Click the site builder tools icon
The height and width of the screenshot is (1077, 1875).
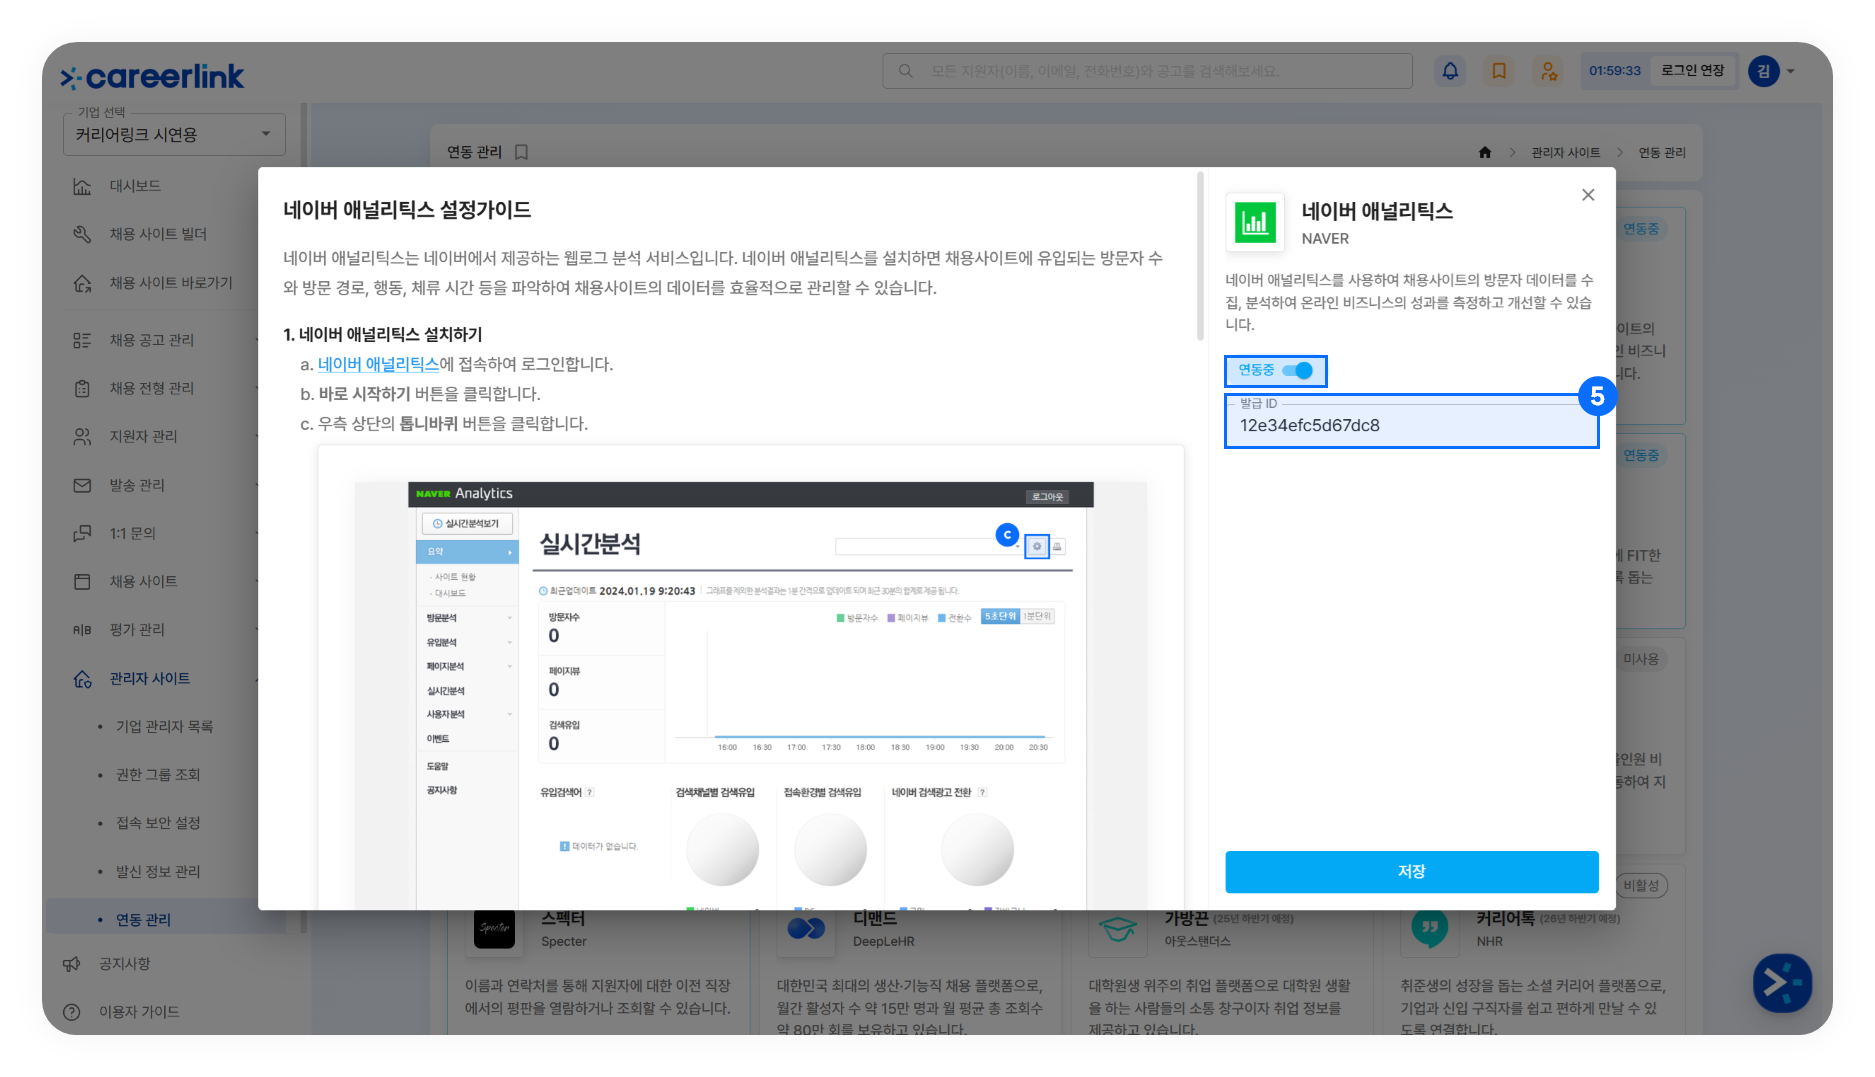[x=82, y=234]
